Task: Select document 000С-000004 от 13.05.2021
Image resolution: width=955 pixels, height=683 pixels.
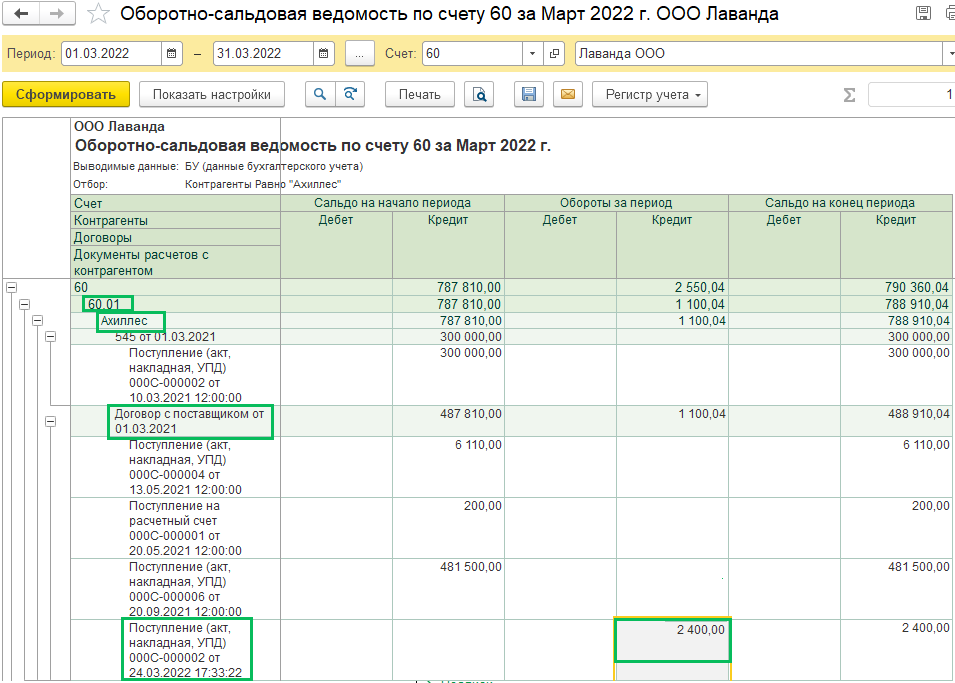Action: pyautogui.click(x=175, y=467)
